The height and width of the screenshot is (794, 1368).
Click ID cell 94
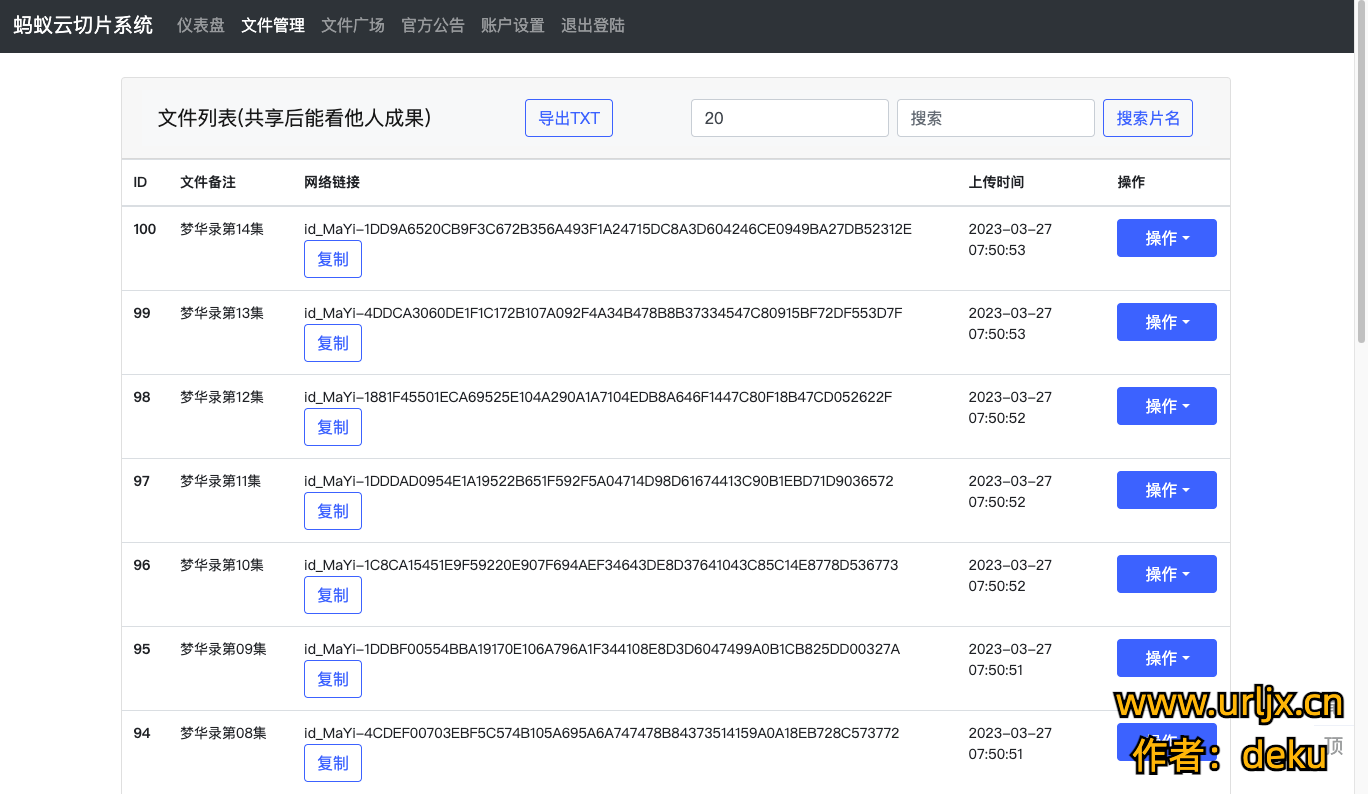click(x=142, y=733)
